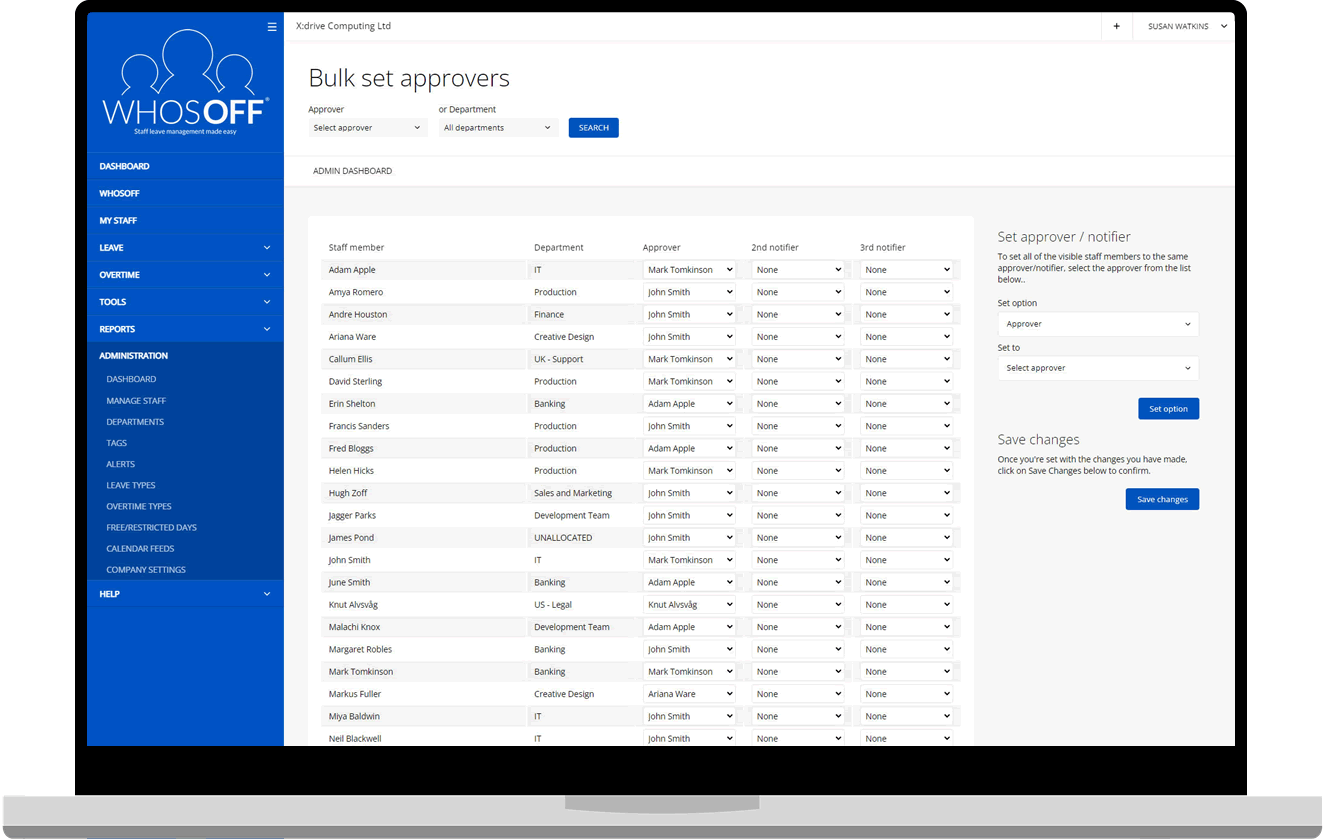Viewport: 1325px width, 839px height.
Task: Click the hamburger menu icon in sidebar
Action: coord(272,27)
